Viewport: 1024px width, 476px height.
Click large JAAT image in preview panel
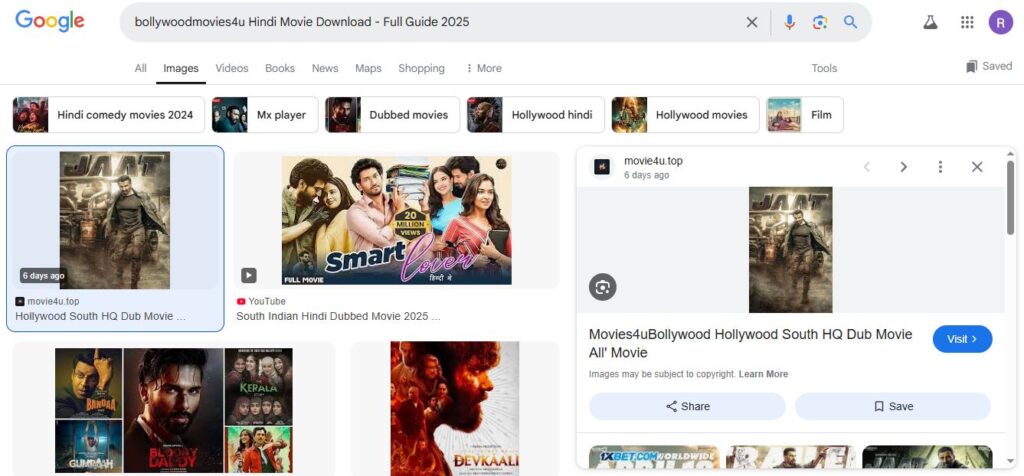pyautogui.click(x=790, y=250)
